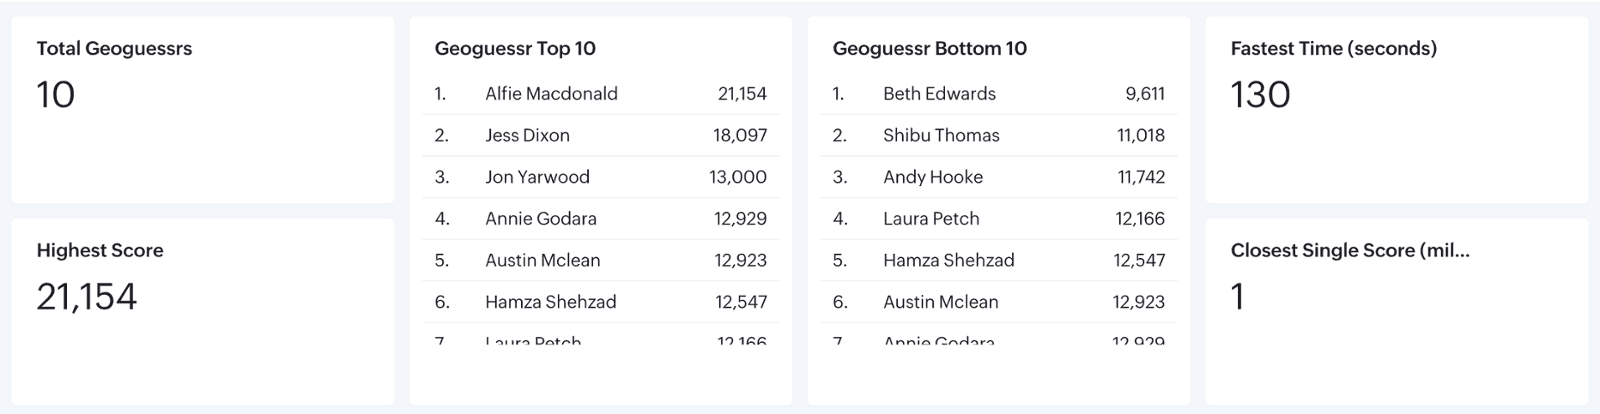
Task: Open the Geoguessr Top 10 widget heading
Action: [515, 48]
